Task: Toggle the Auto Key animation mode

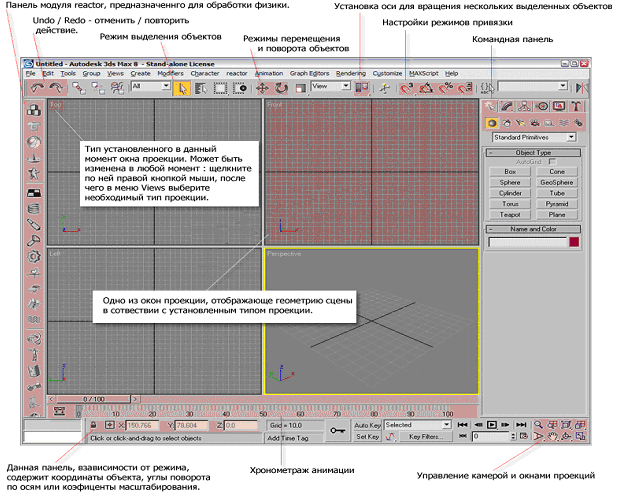Action: [x=367, y=425]
